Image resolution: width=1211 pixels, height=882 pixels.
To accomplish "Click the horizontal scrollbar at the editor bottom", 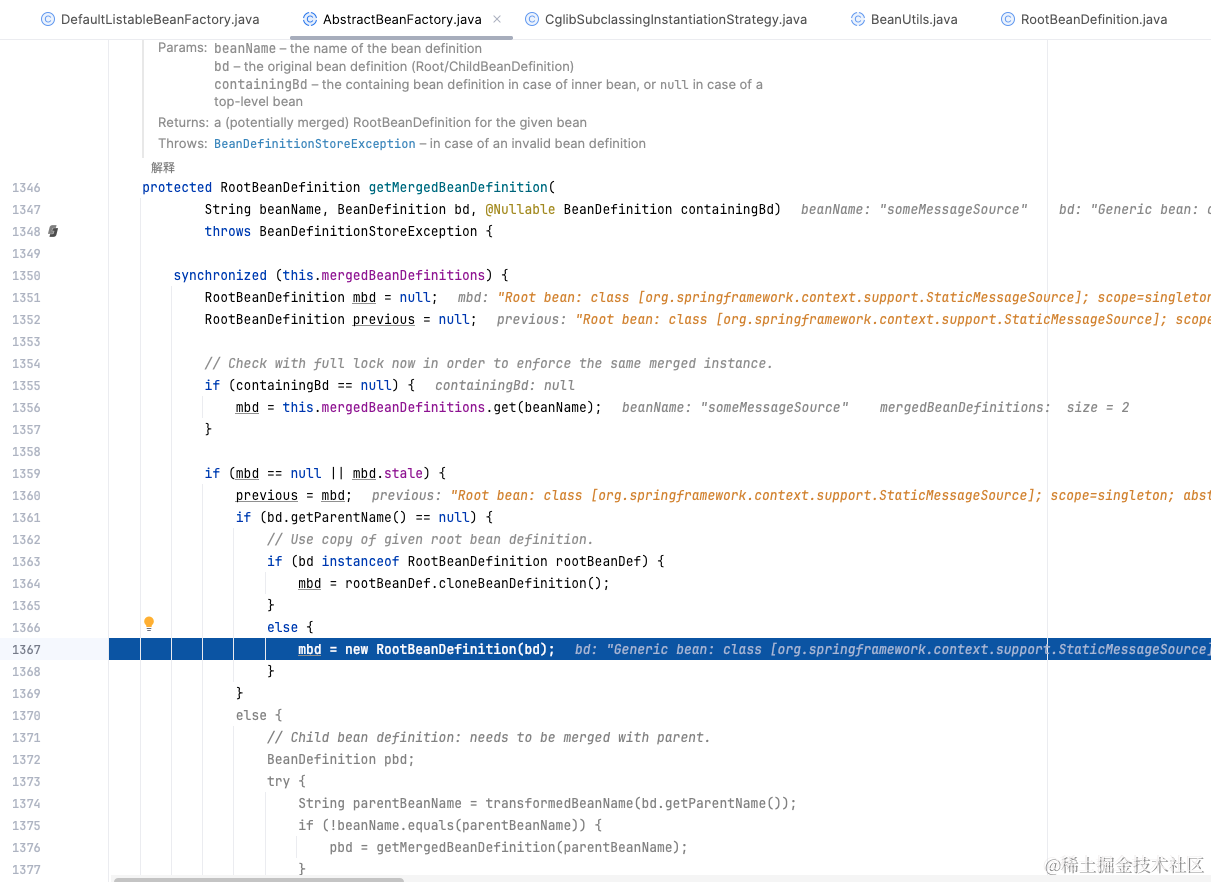I will click(x=259, y=879).
